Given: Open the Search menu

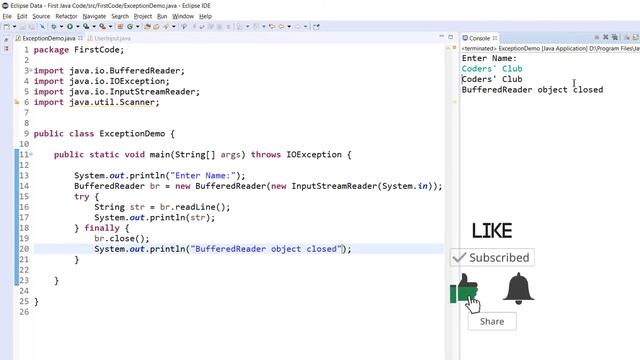Looking at the screenshot, I should point(120,16).
